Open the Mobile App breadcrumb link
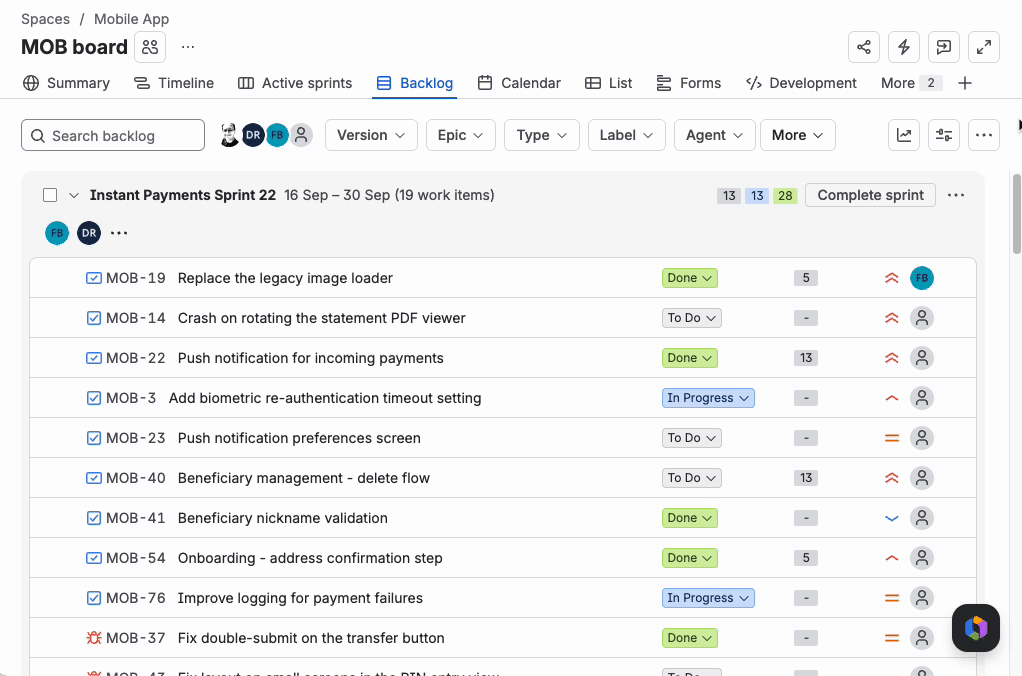The image size is (1022, 676). click(132, 19)
